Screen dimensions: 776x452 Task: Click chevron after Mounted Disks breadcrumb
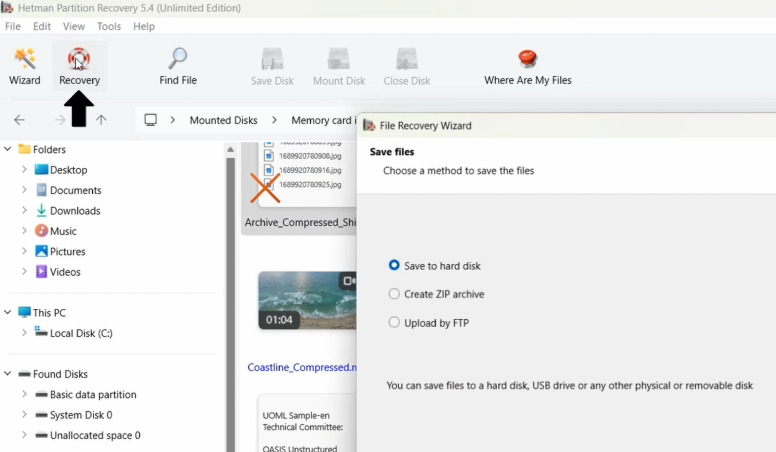(274, 120)
